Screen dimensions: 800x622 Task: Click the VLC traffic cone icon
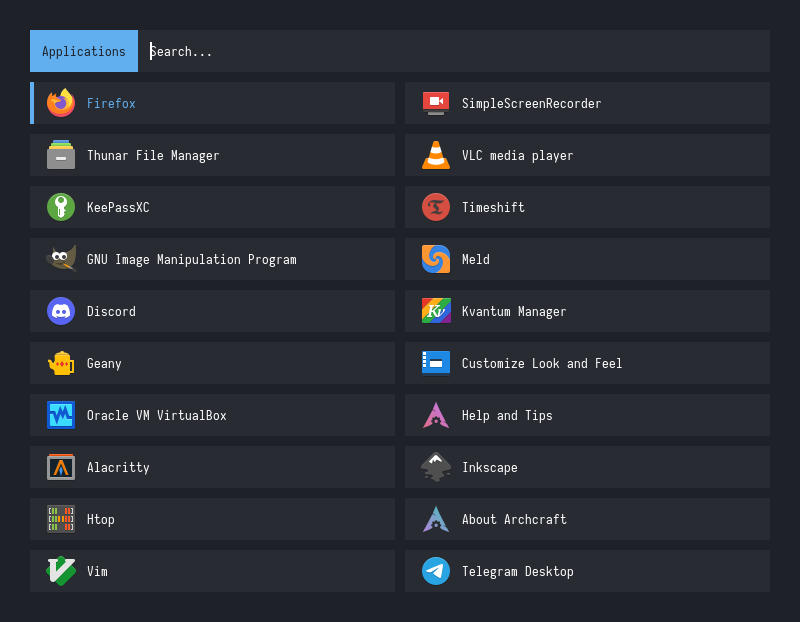(436, 155)
